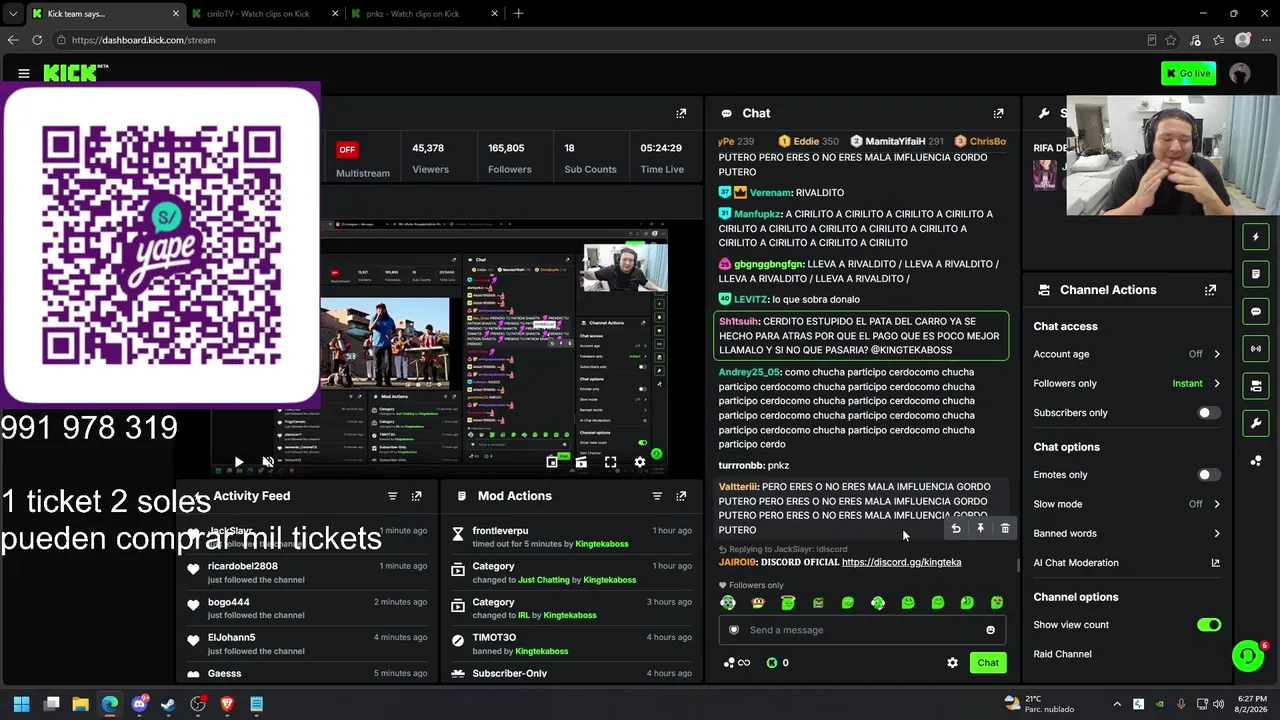Screen dimensions: 1280x720
Task: Click the green Go live button
Action: click(x=1188, y=73)
